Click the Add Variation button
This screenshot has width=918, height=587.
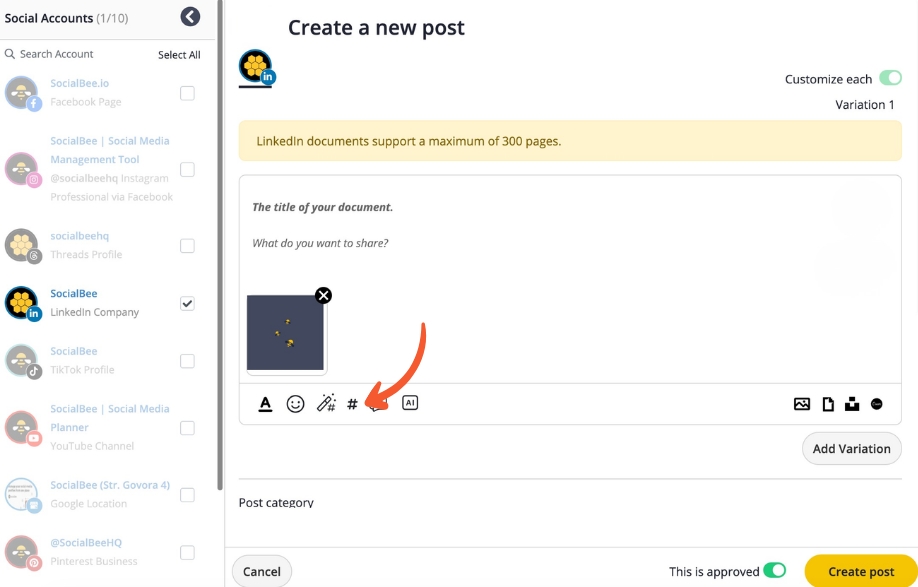(851, 449)
